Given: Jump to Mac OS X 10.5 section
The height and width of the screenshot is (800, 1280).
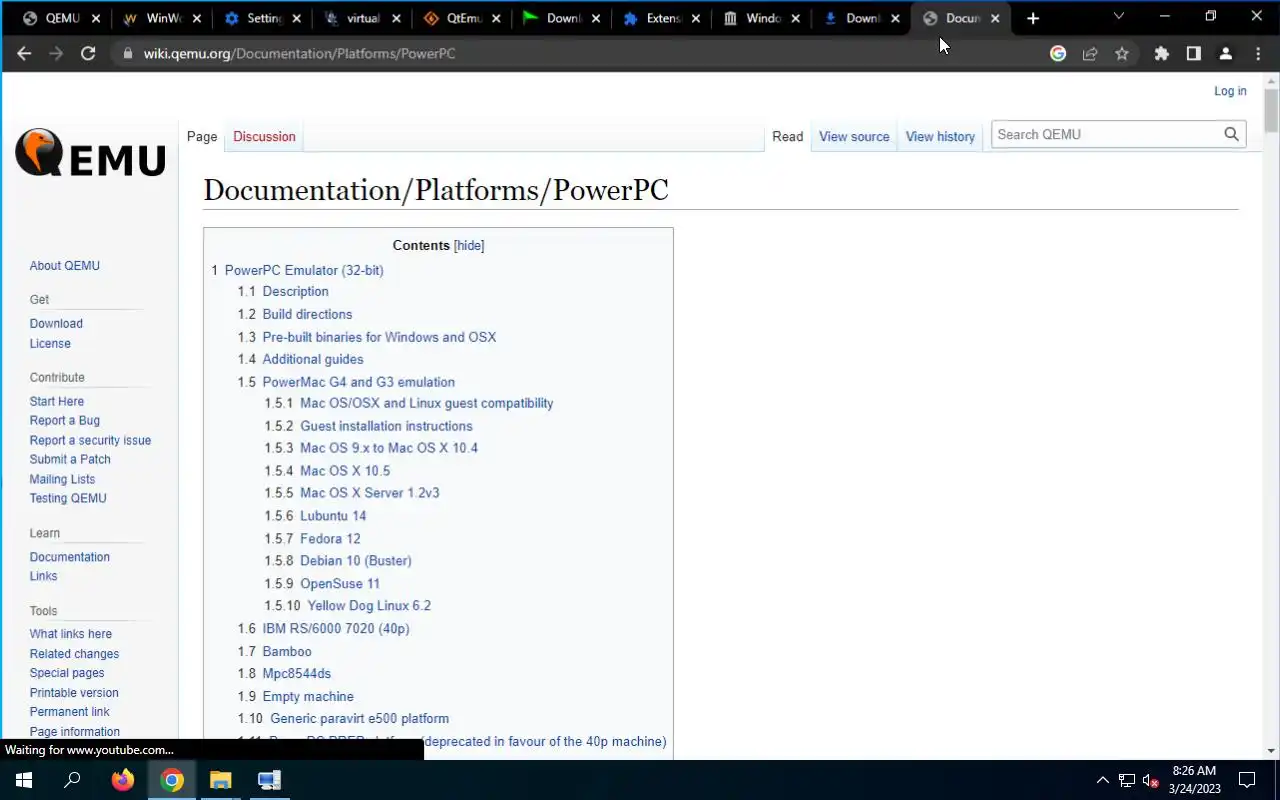Looking at the screenshot, I should [x=345, y=470].
